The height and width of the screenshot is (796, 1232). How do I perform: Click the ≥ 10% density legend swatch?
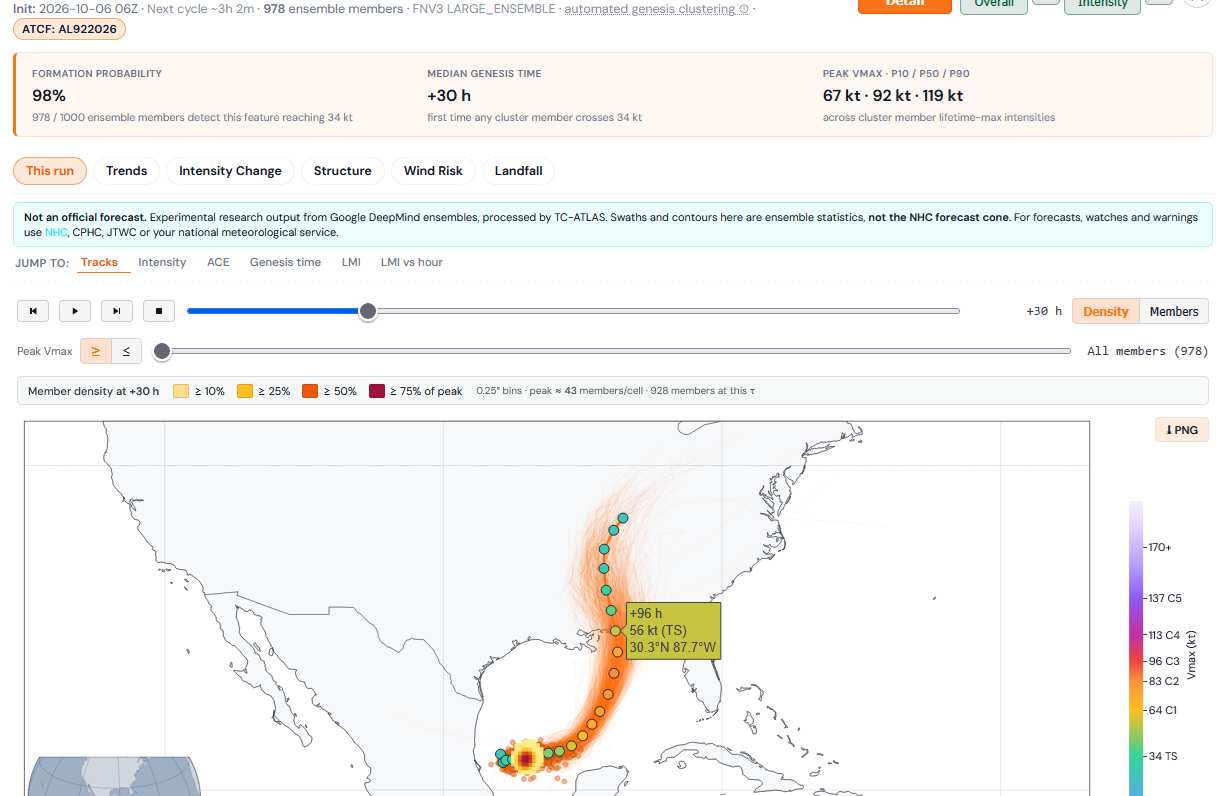tap(181, 391)
